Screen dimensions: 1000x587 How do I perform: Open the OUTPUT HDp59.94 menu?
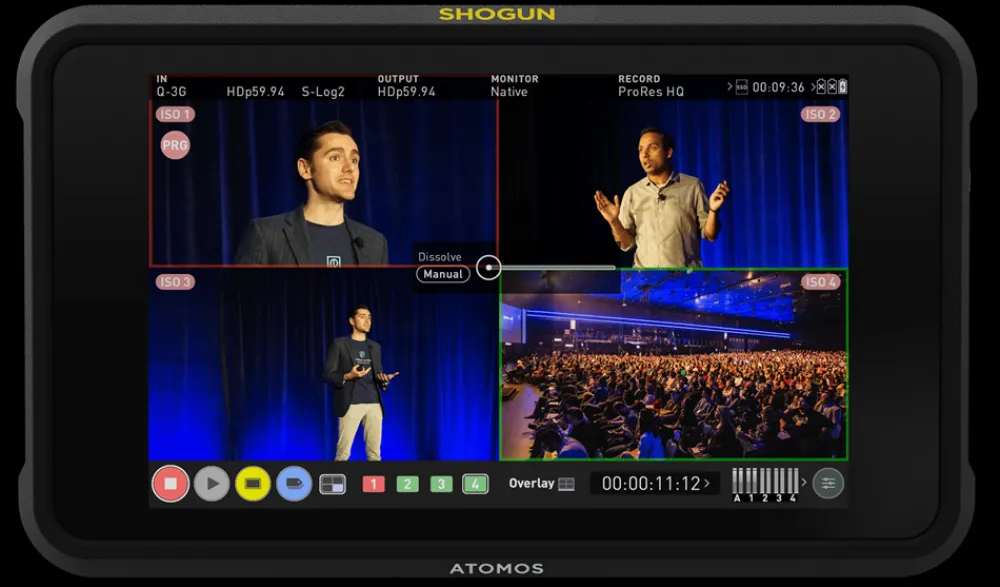pyautogui.click(x=406, y=86)
